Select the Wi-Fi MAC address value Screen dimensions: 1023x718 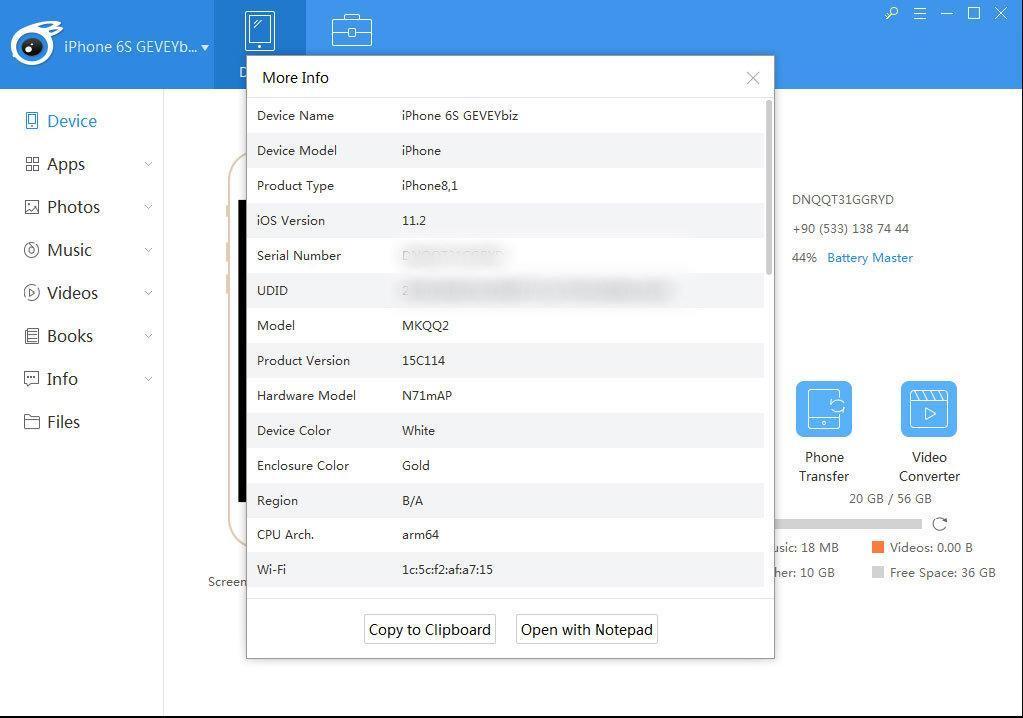447,569
